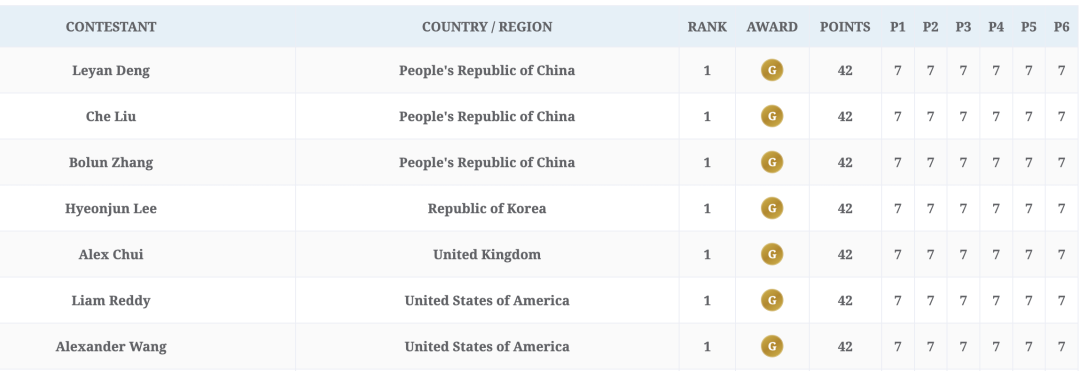Click the RANK column header
The width and height of the screenshot is (1080, 371).
[707, 27]
